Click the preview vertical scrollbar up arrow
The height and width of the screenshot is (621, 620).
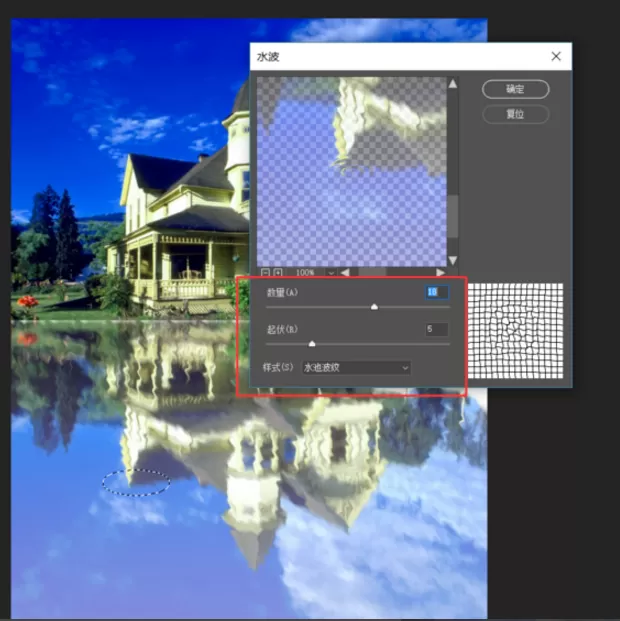point(452,84)
